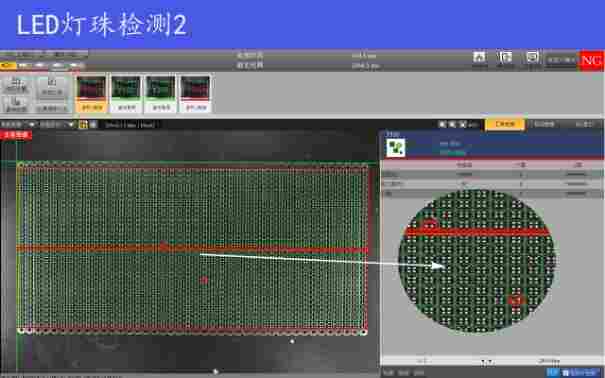Click the gray icon next to the grid icon
605x378 pixels.
93,124
